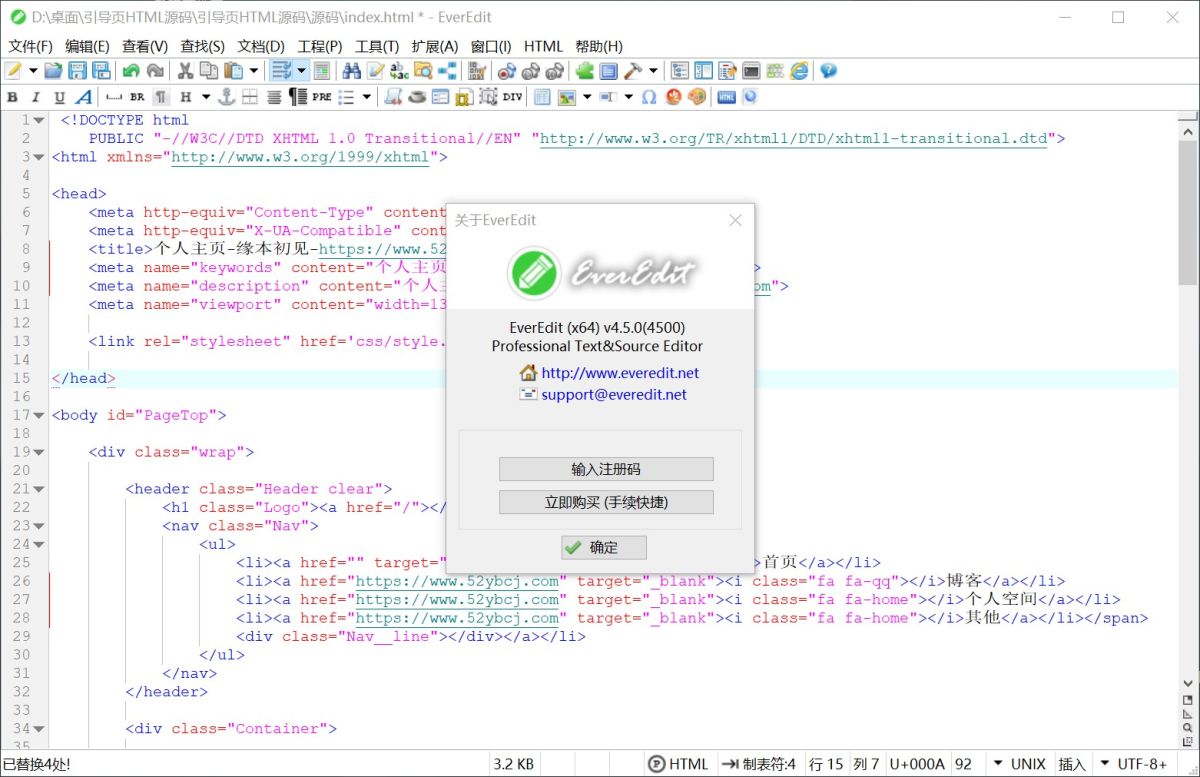Open the http://www.everedit.net link
This screenshot has height=777, width=1200.
point(620,373)
